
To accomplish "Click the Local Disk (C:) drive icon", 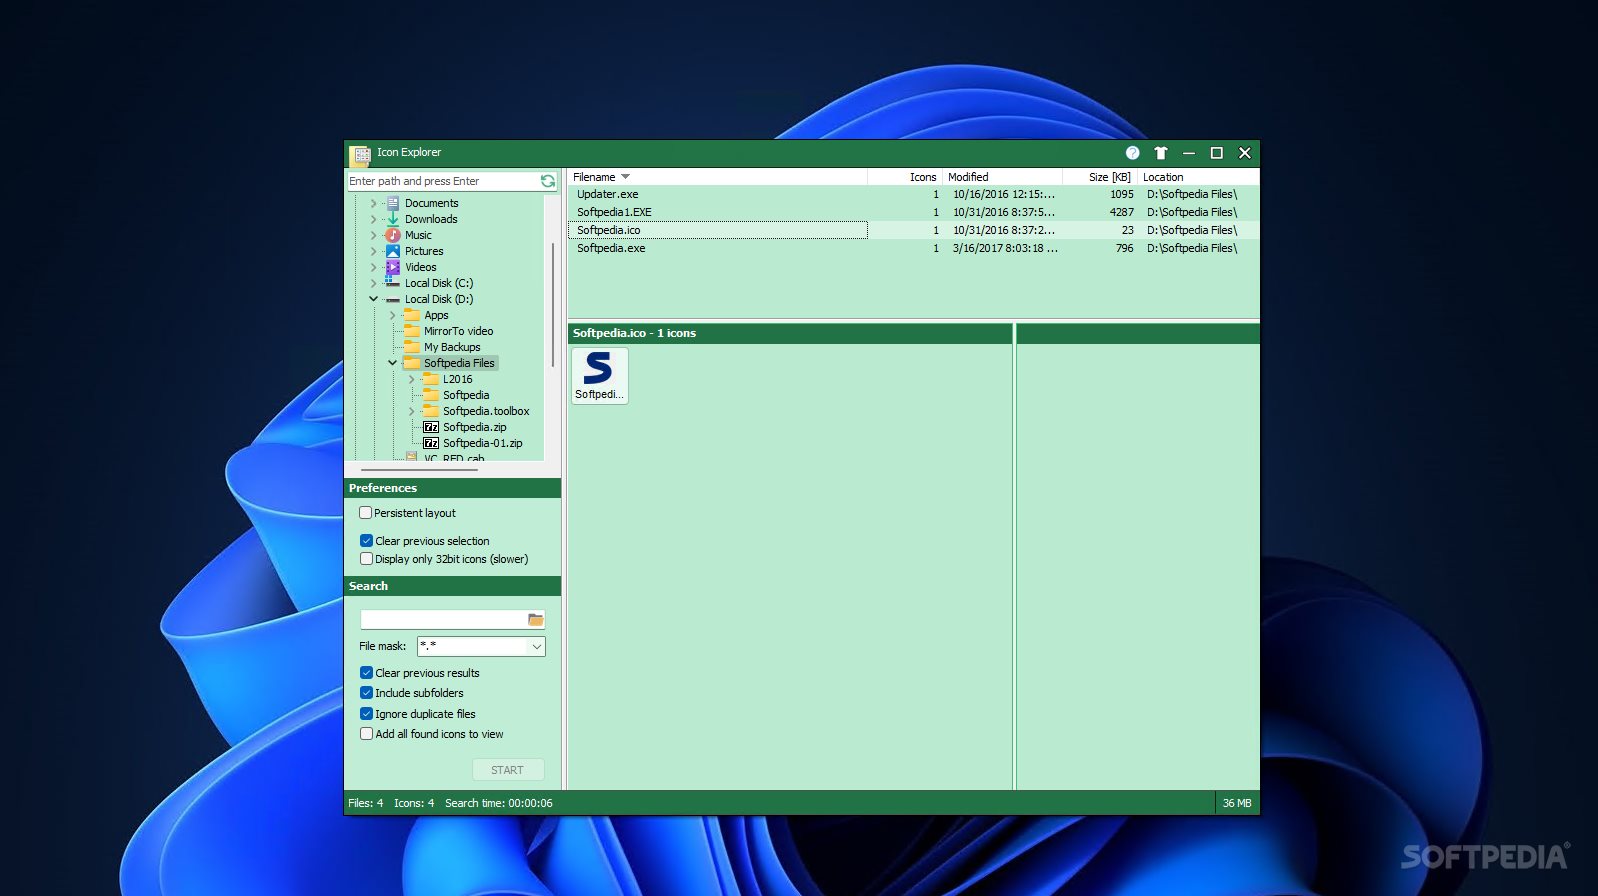I will (393, 283).
